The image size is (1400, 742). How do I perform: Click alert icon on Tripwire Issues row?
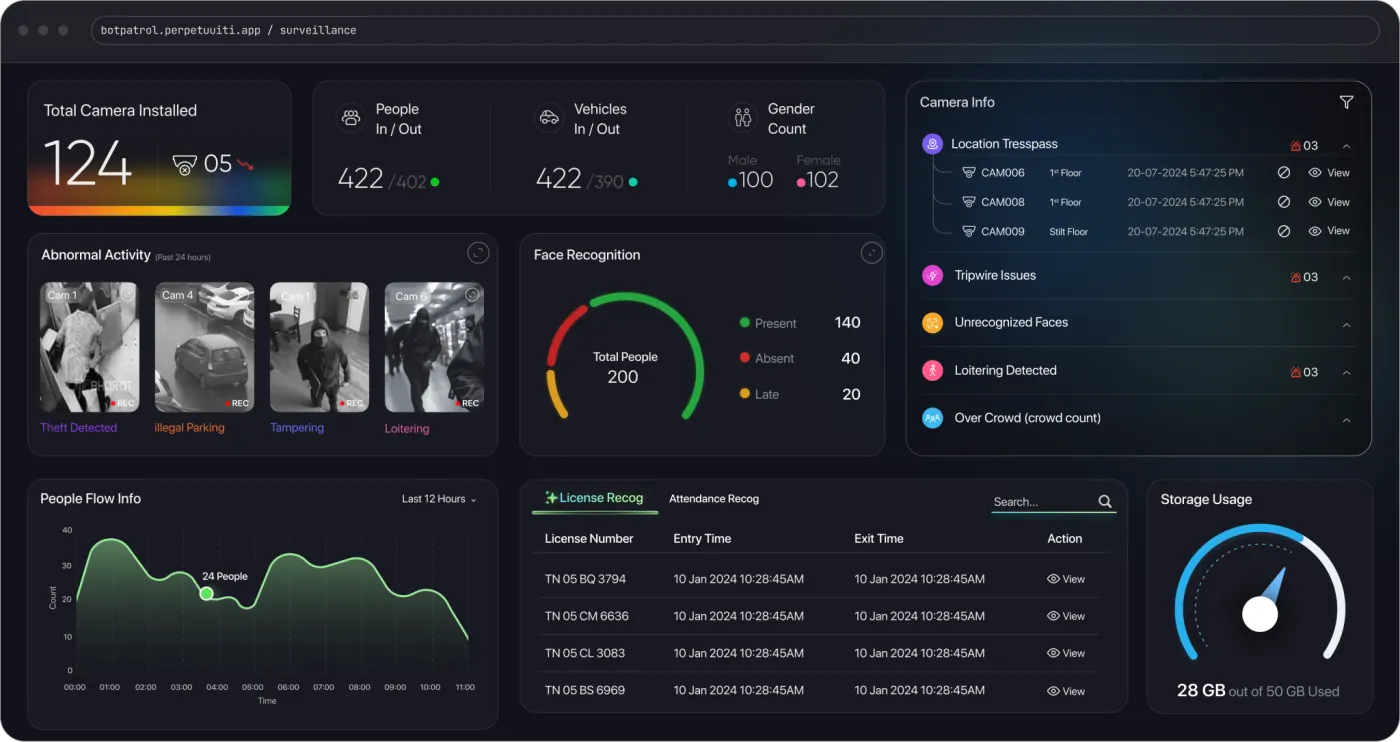click(x=1296, y=277)
